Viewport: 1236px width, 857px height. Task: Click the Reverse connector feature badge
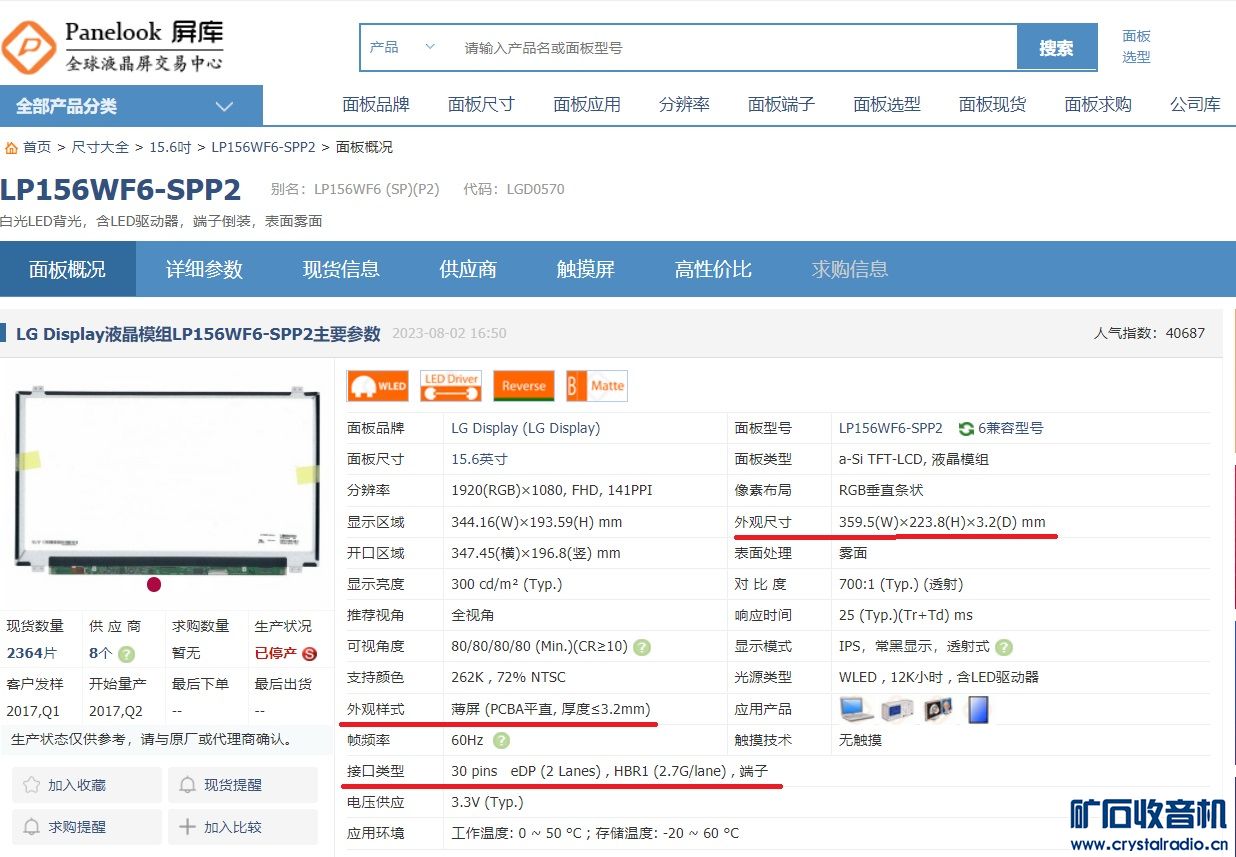click(x=523, y=386)
